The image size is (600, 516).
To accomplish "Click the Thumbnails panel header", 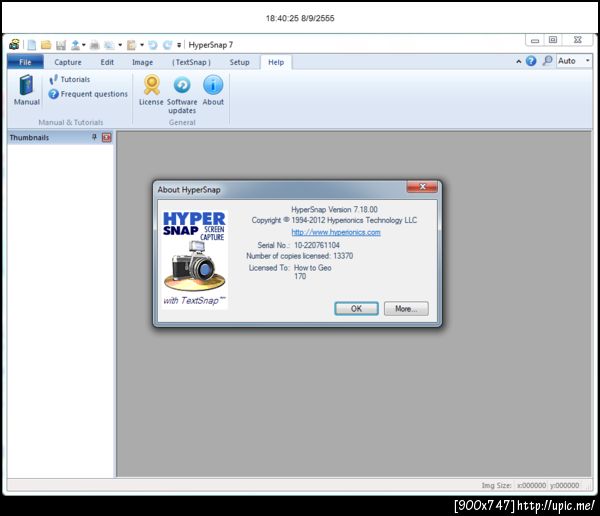I will [60, 137].
